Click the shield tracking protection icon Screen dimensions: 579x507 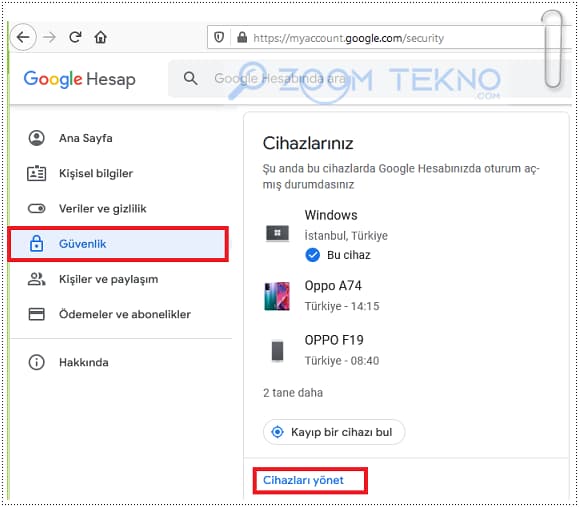pyautogui.click(x=219, y=37)
